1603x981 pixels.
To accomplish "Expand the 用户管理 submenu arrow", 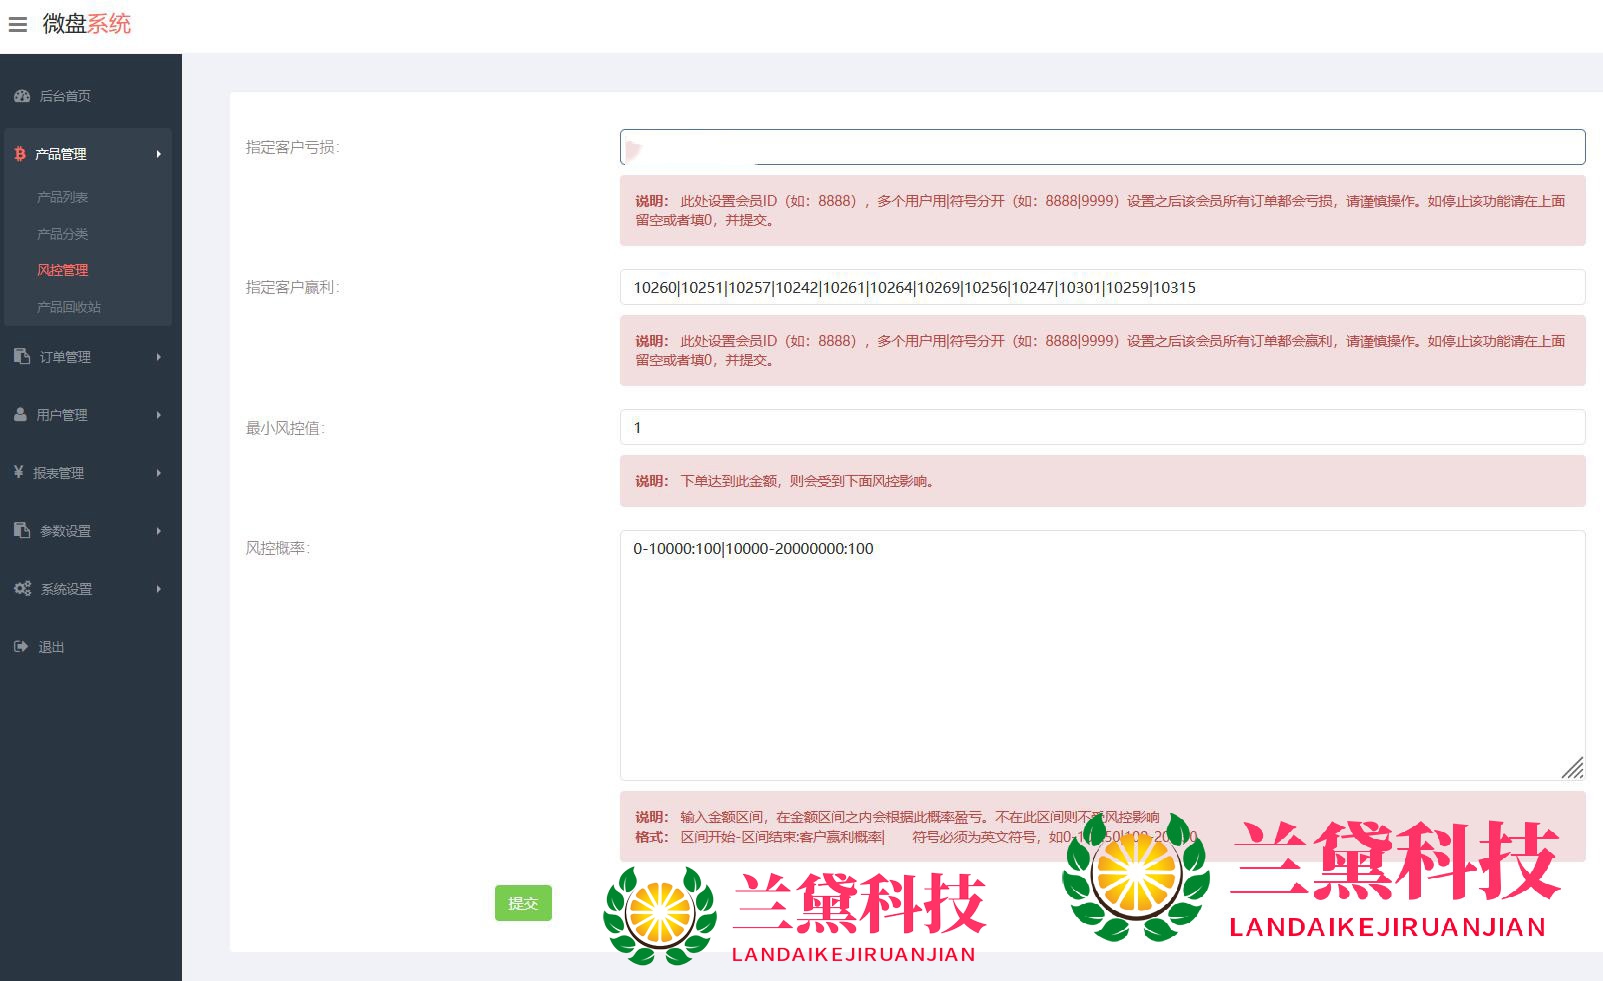I will 158,415.
